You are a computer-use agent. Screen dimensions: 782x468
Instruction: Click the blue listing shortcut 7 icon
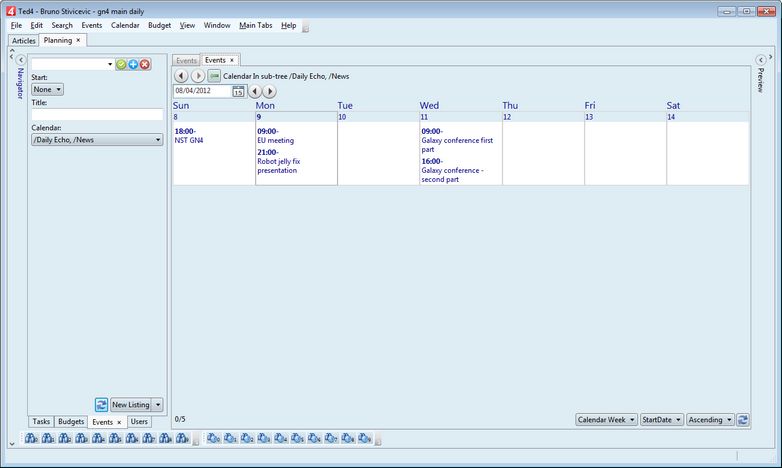[331, 439]
